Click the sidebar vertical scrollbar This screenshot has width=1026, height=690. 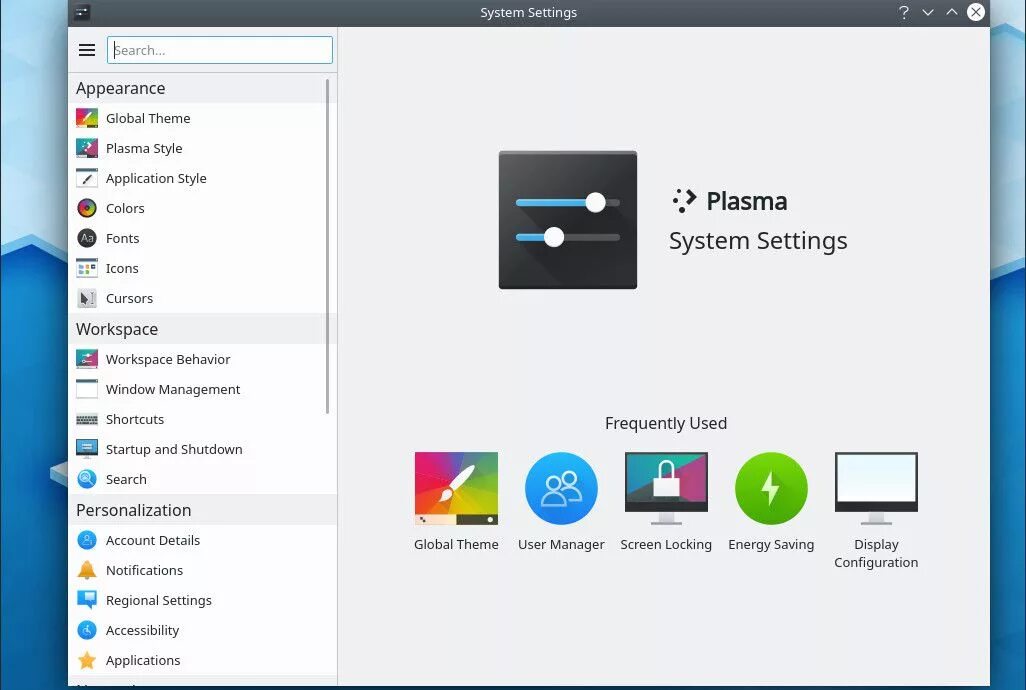pyautogui.click(x=327, y=247)
